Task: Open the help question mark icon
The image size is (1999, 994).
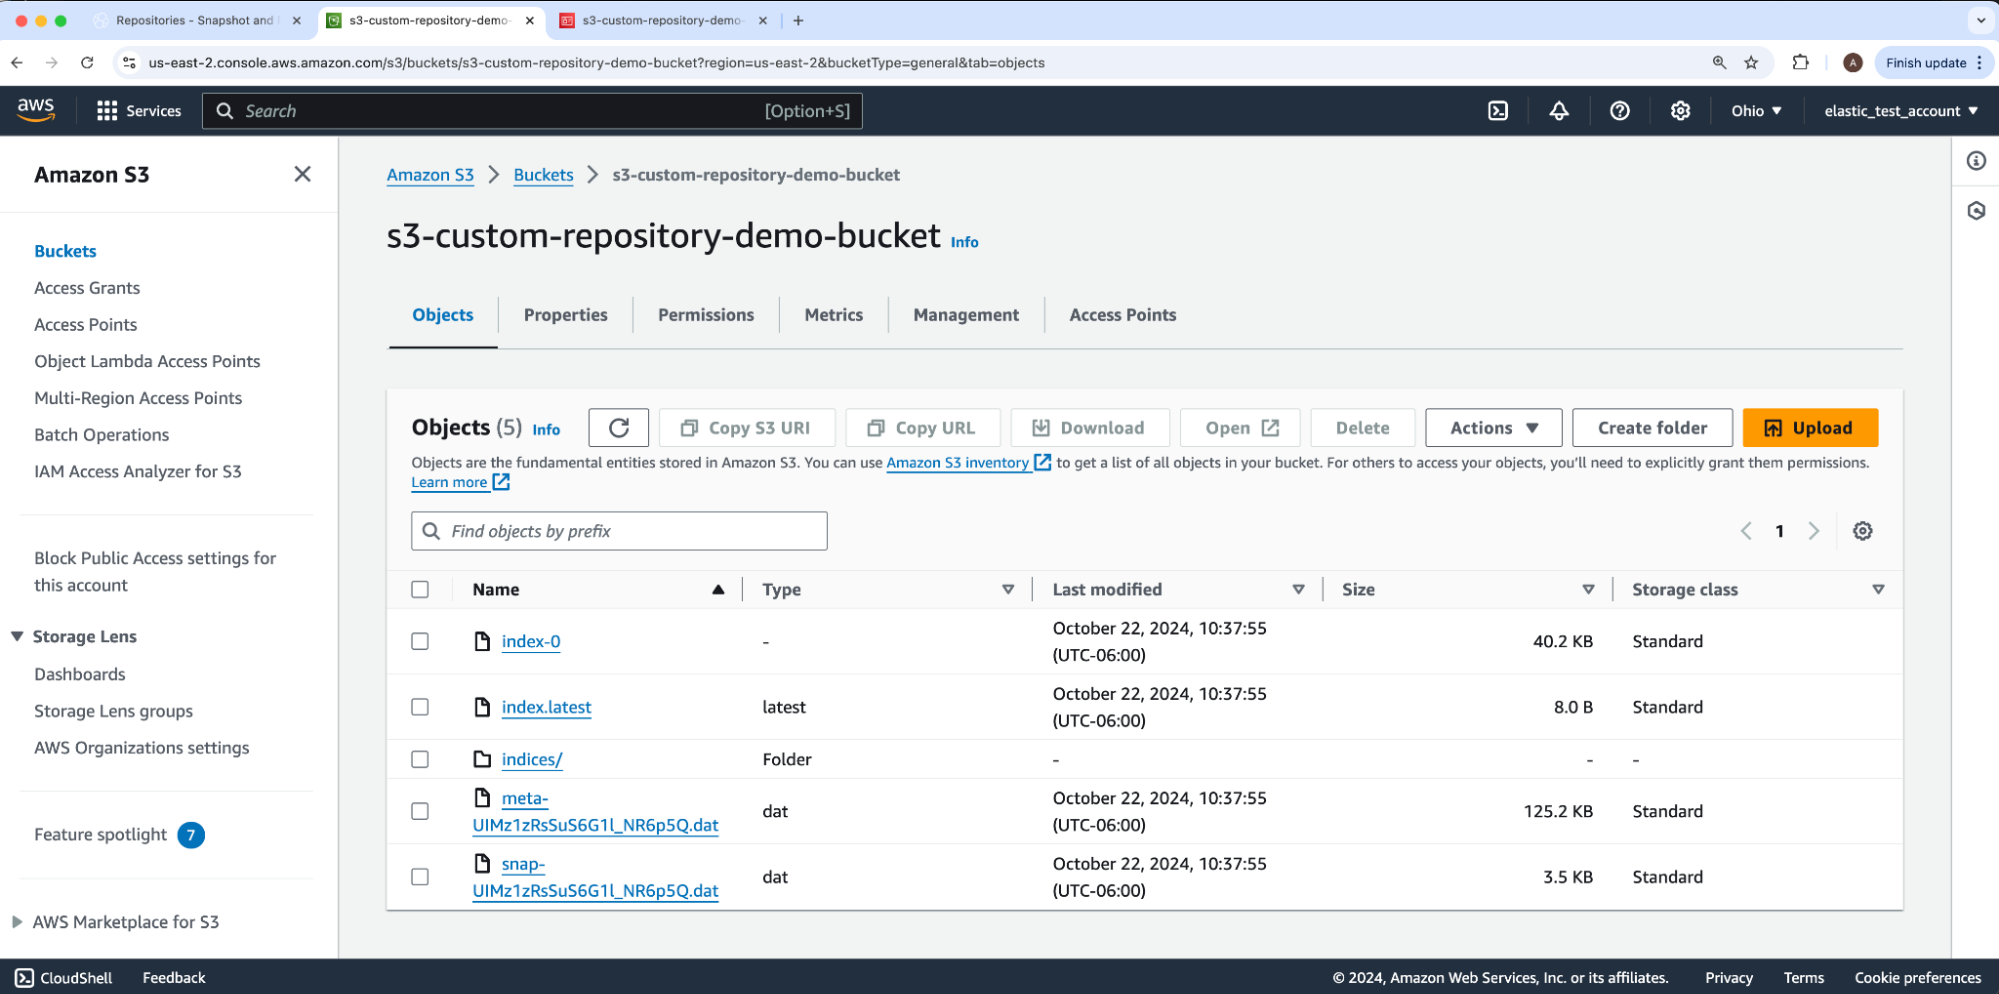Action: [x=1620, y=111]
